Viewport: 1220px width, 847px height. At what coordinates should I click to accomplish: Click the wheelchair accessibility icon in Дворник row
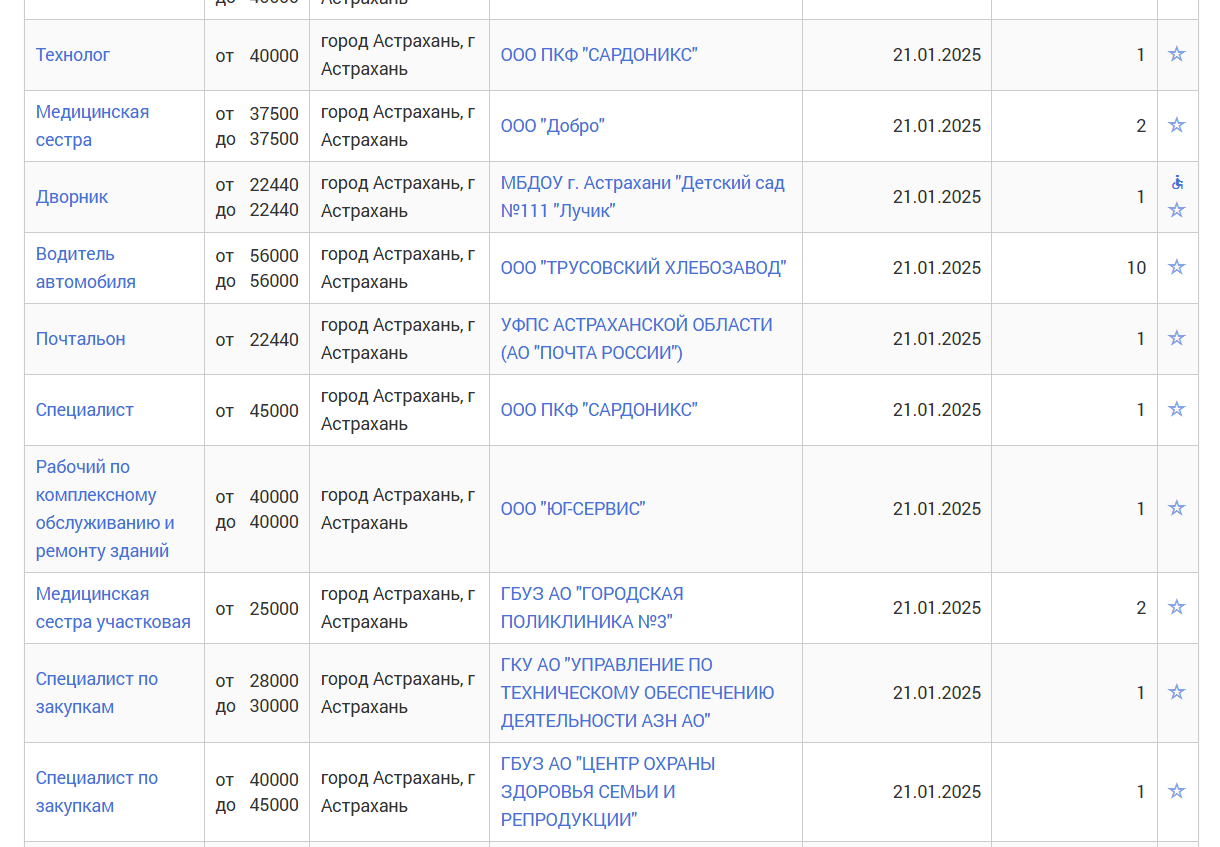pyautogui.click(x=1177, y=182)
